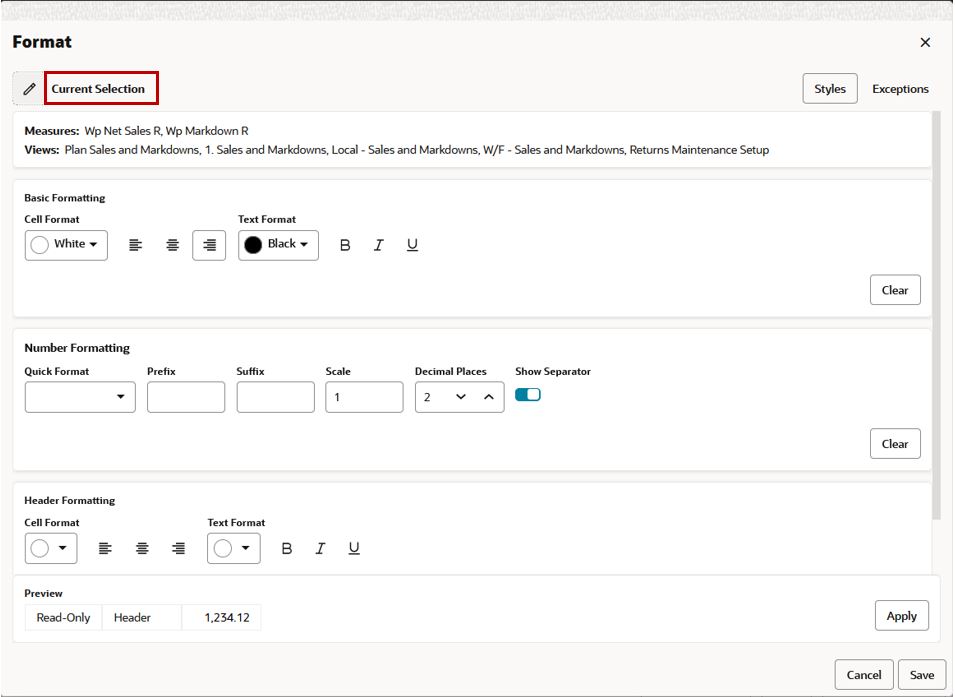Viewport: 955px width, 697px height.
Task: Apply bold in Basic Formatting
Action: pyautogui.click(x=344, y=244)
